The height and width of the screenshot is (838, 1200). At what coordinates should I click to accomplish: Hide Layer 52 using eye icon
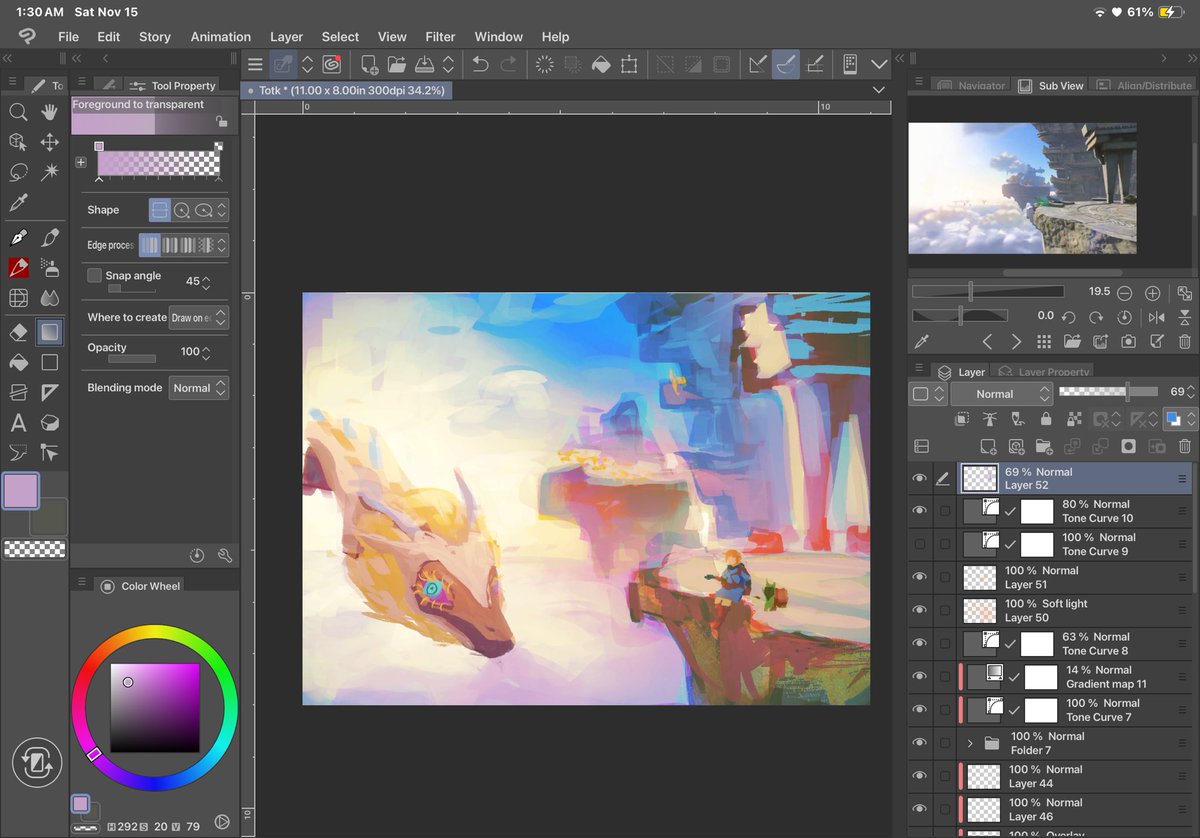tap(919, 479)
